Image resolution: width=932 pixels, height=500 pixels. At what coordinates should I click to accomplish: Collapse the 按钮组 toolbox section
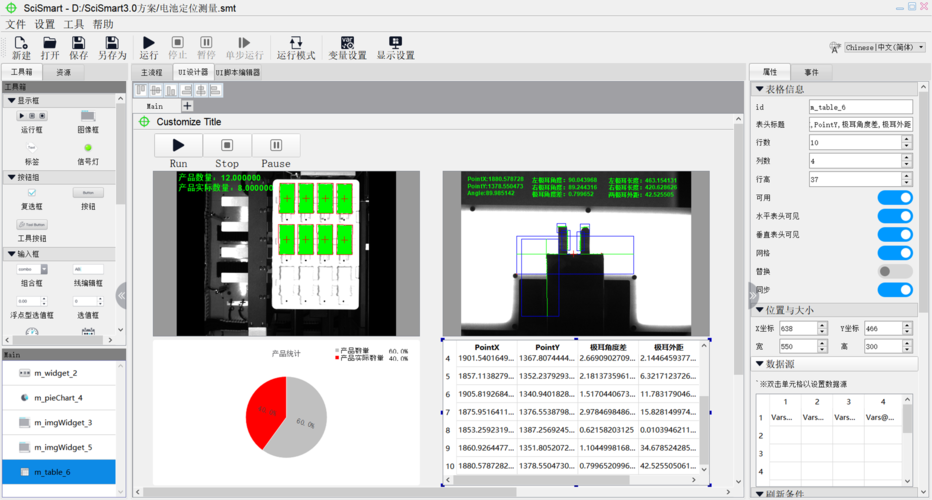(12, 177)
